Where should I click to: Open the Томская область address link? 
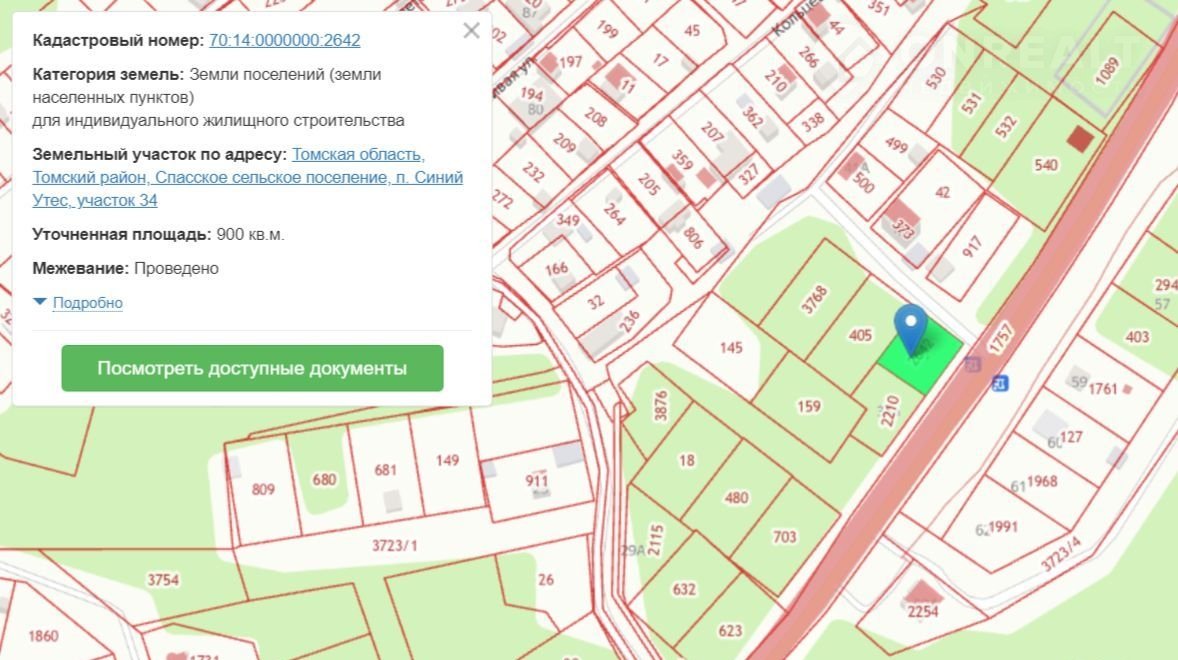point(358,155)
